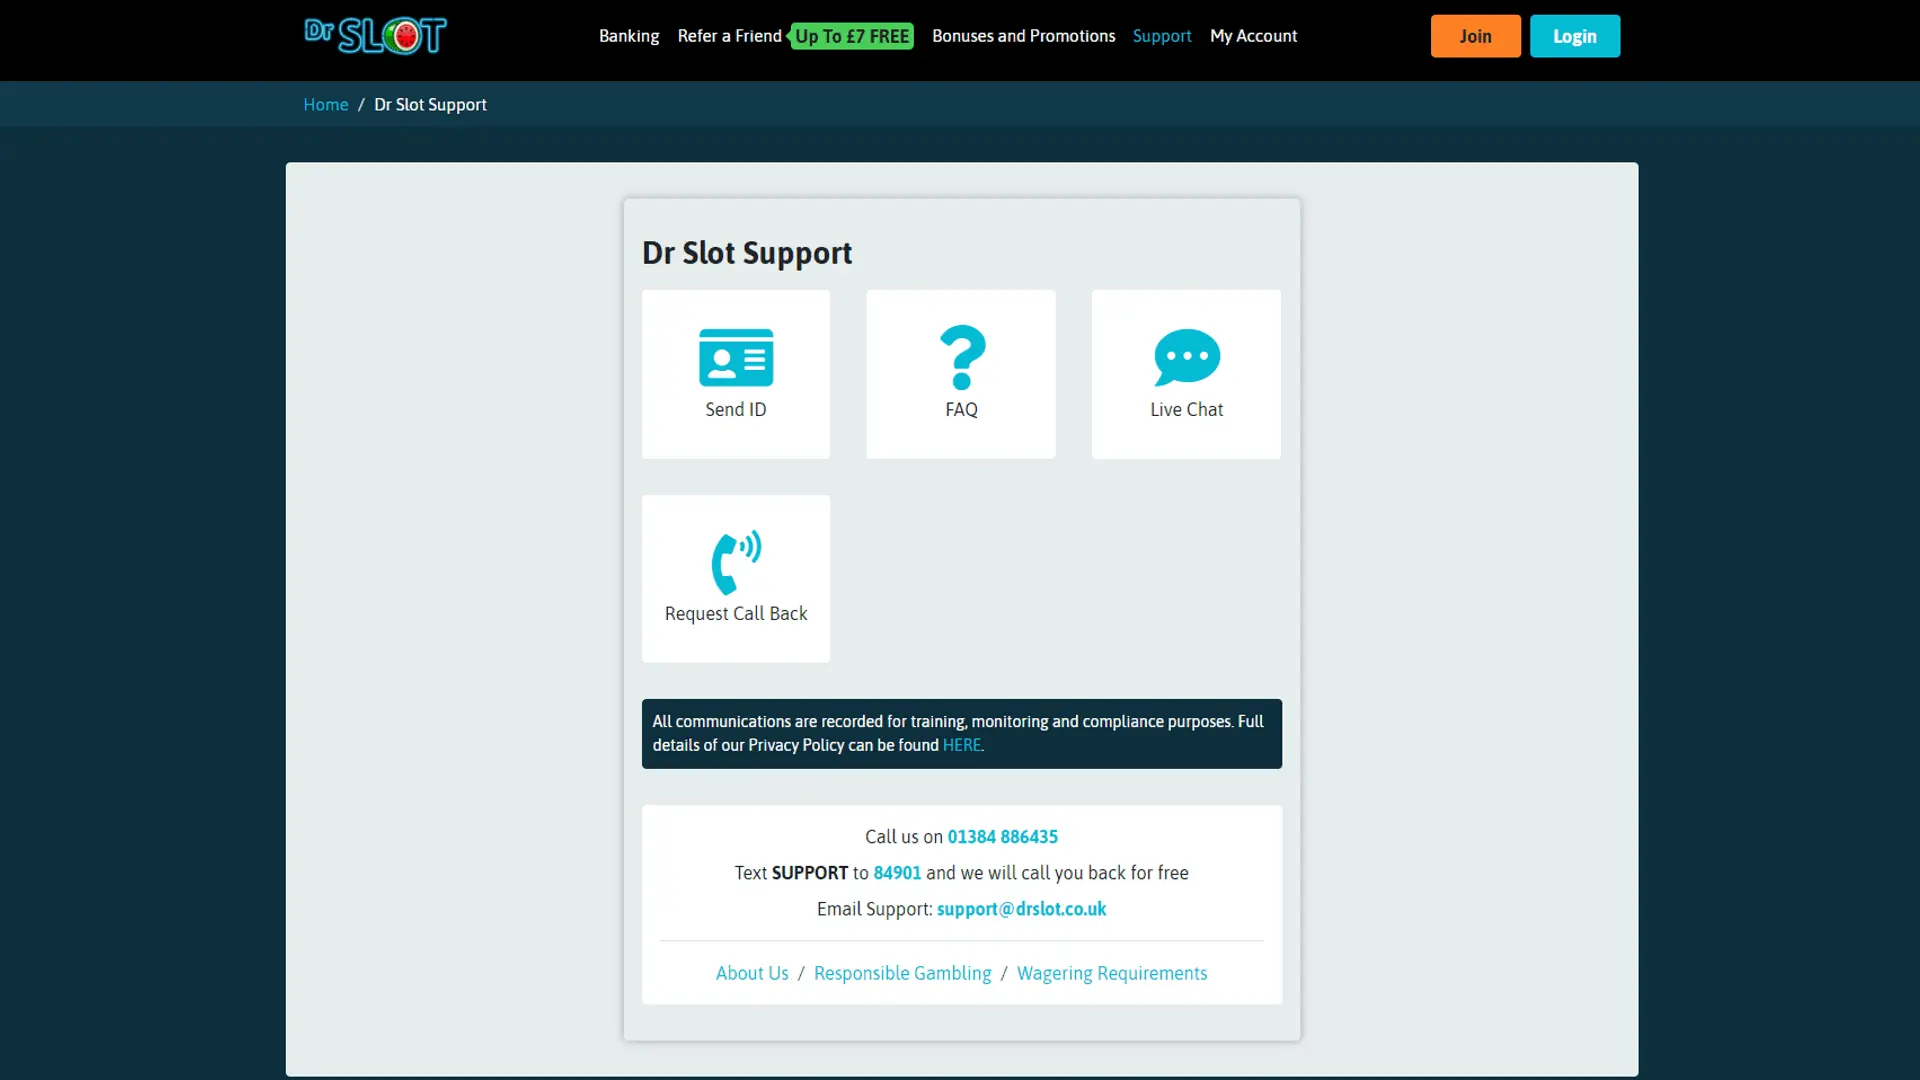Click phone number 01384 886435
This screenshot has width=1920, height=1080.
pyautogui.click(x=1002, y=837)
